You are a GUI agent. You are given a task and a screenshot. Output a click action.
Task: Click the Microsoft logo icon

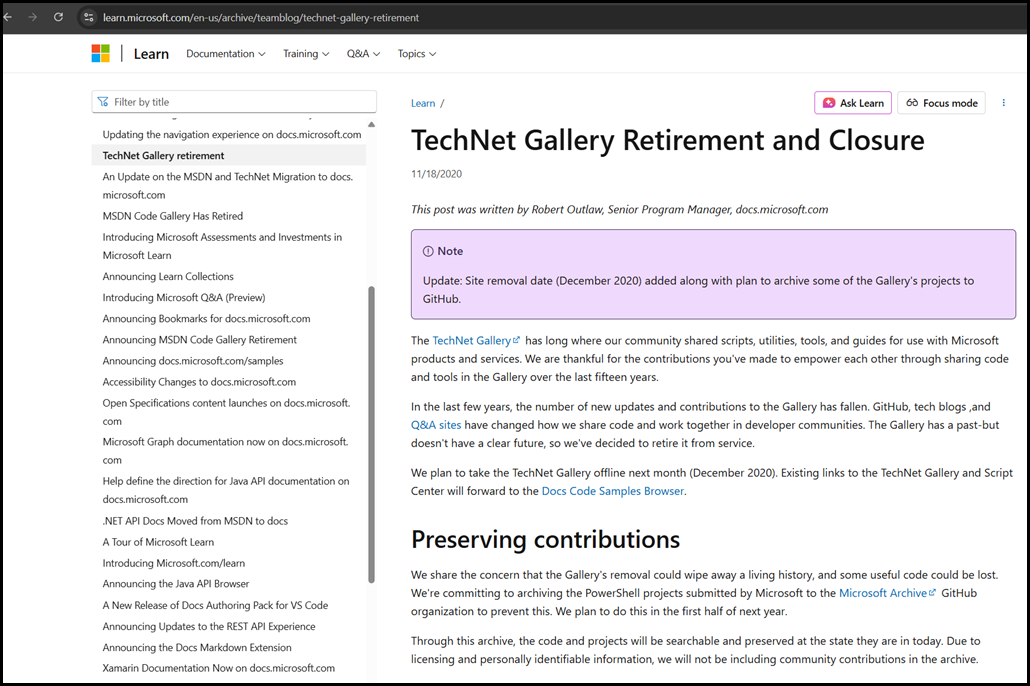pos(101,54)
